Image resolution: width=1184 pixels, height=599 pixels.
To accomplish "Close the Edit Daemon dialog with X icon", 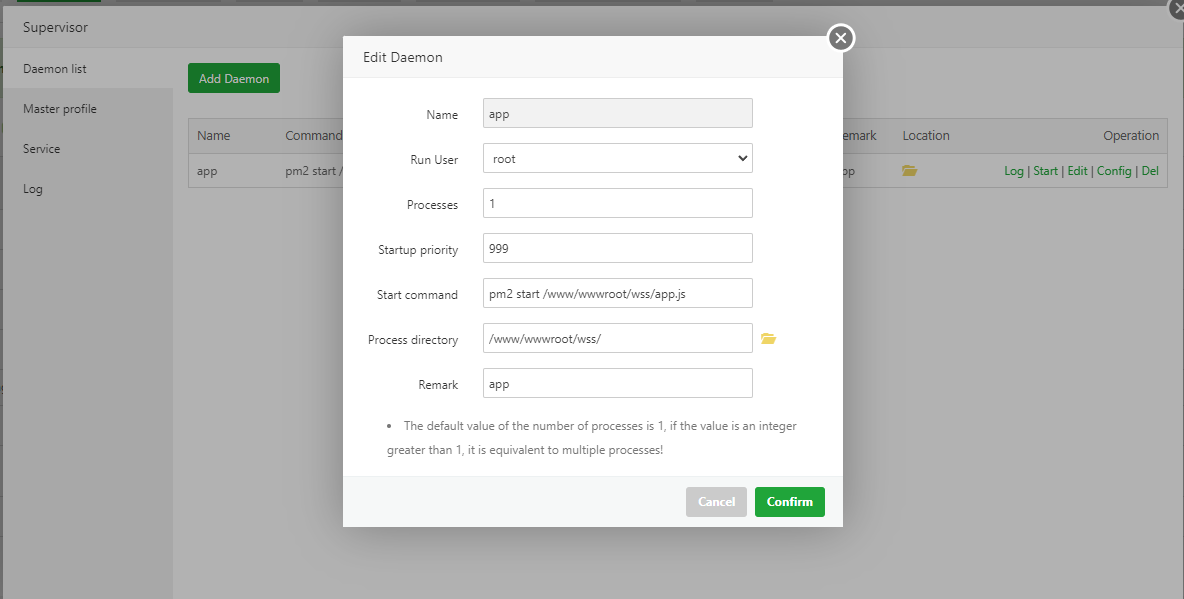I will 841,38.
